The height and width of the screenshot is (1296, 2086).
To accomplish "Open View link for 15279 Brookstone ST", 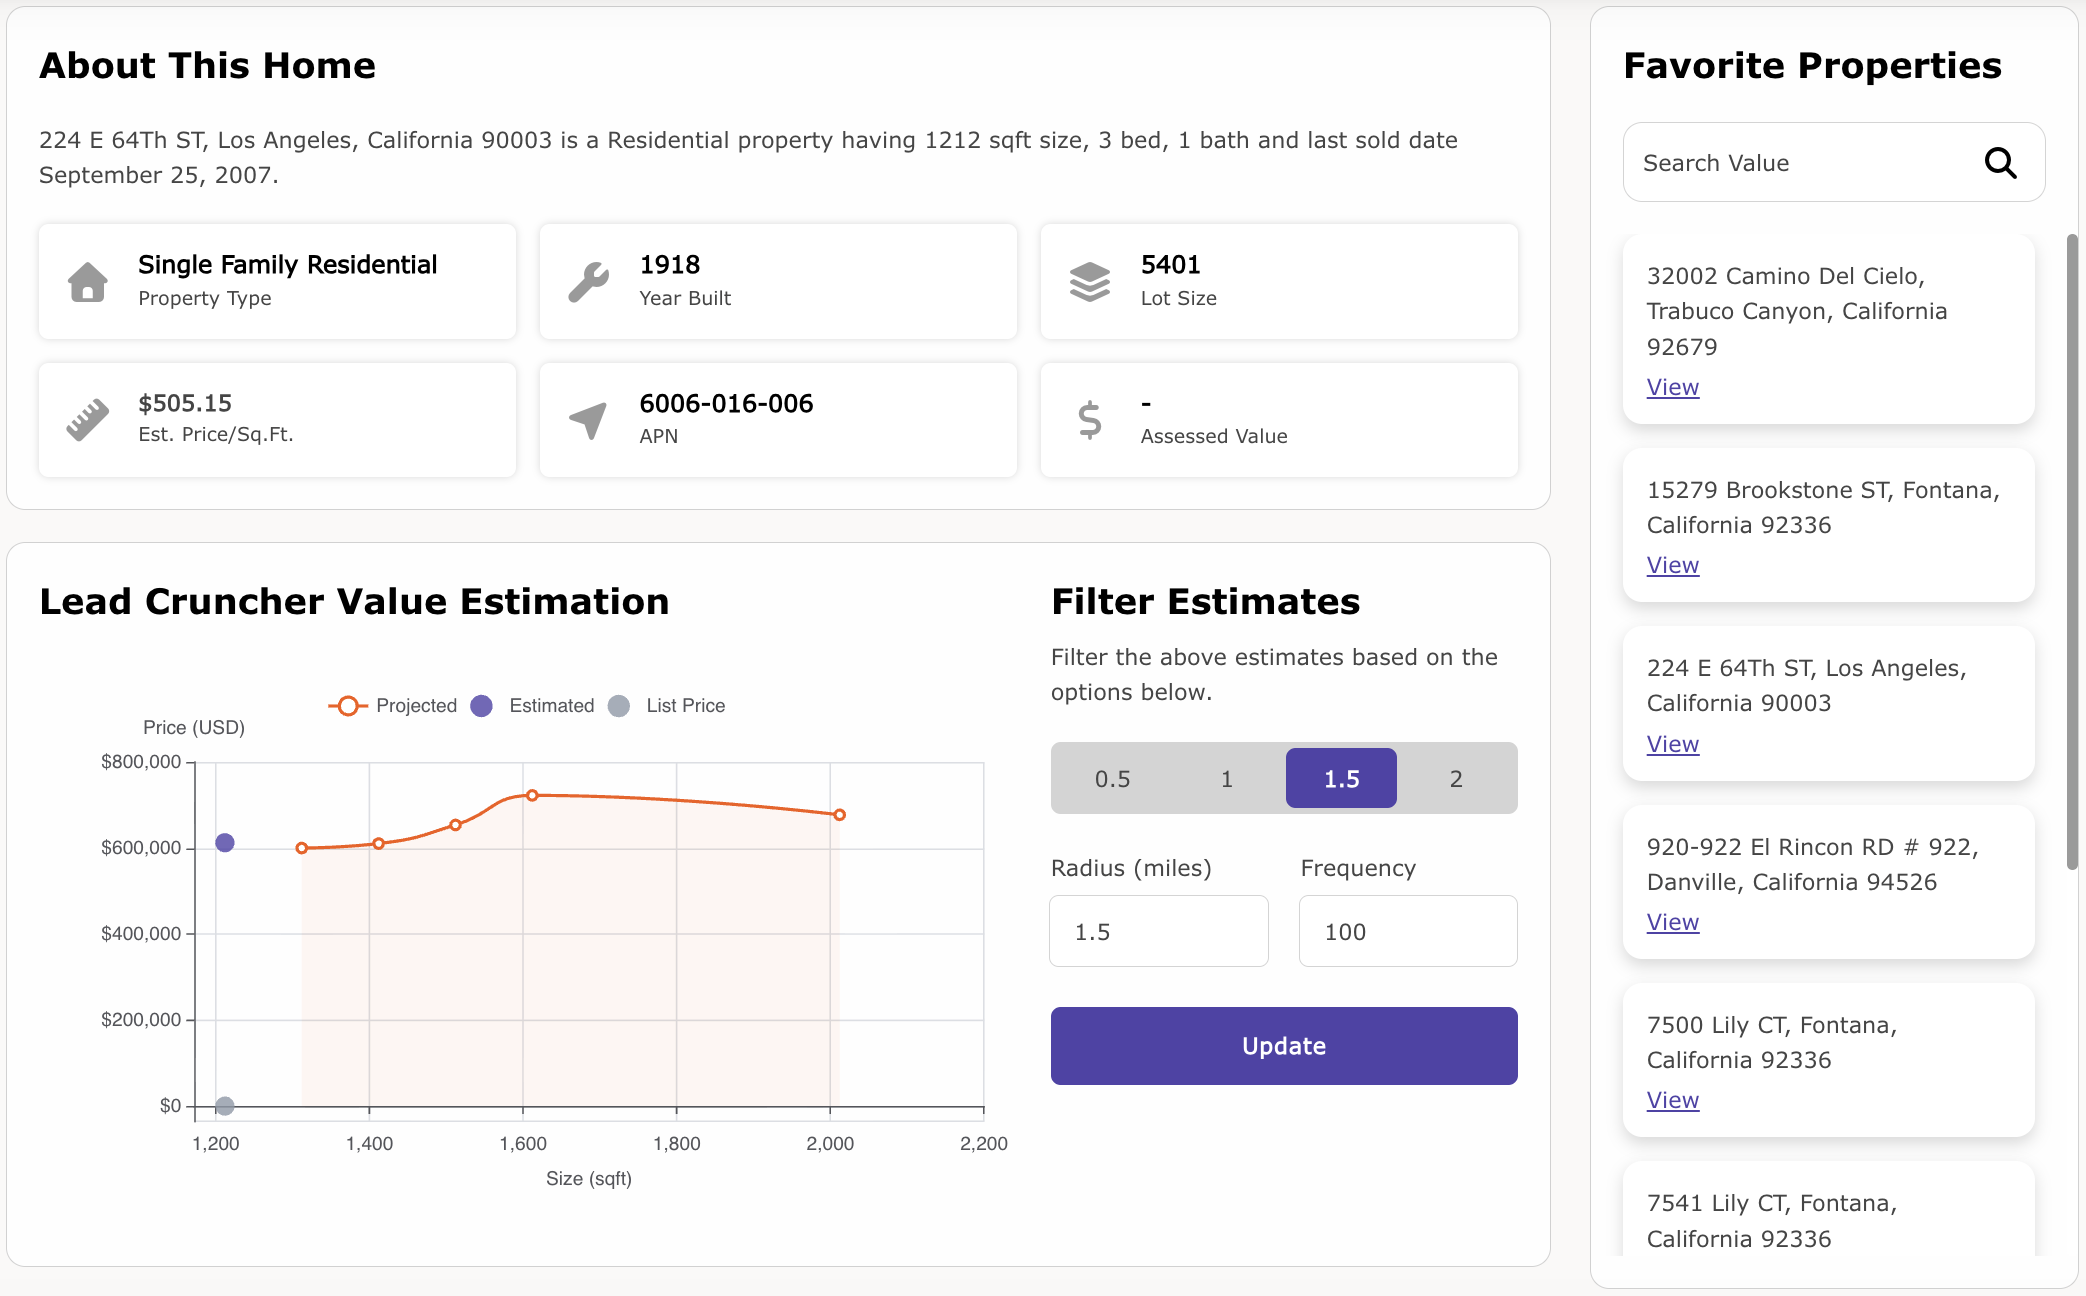I will coord(1672,565).
